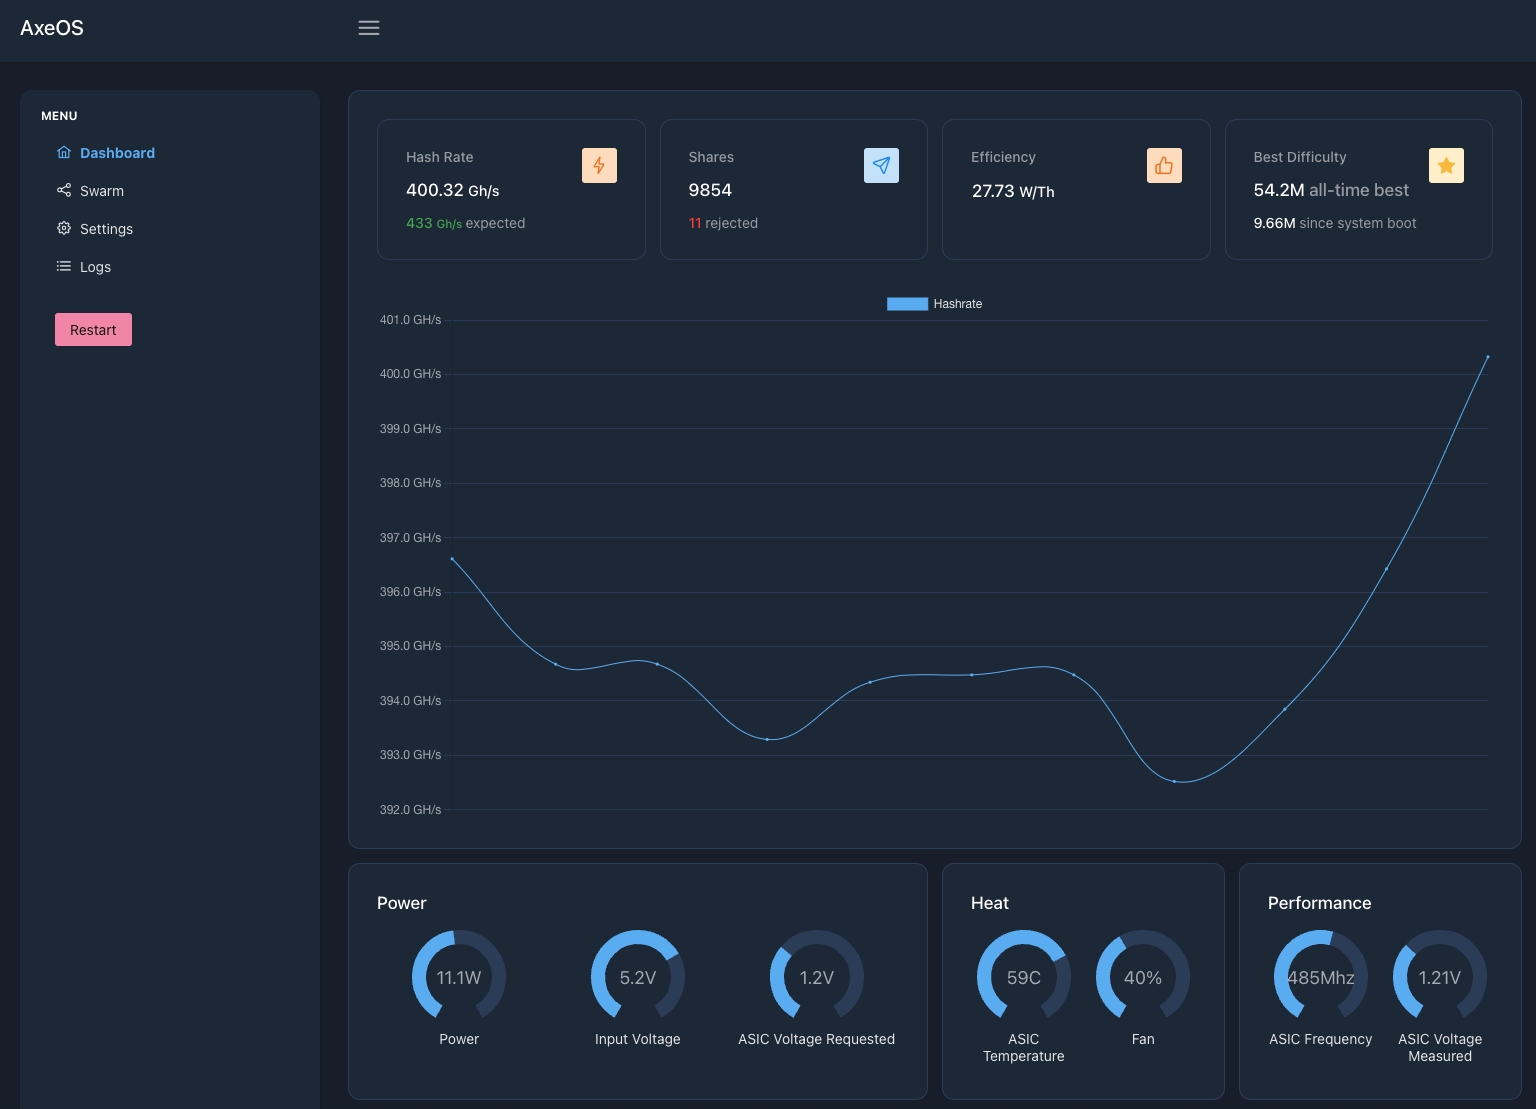This screenshot has height=1109, width=1536.
Task: Click the last data point on hashrate chart
Action: click(x=1487, y=357)
